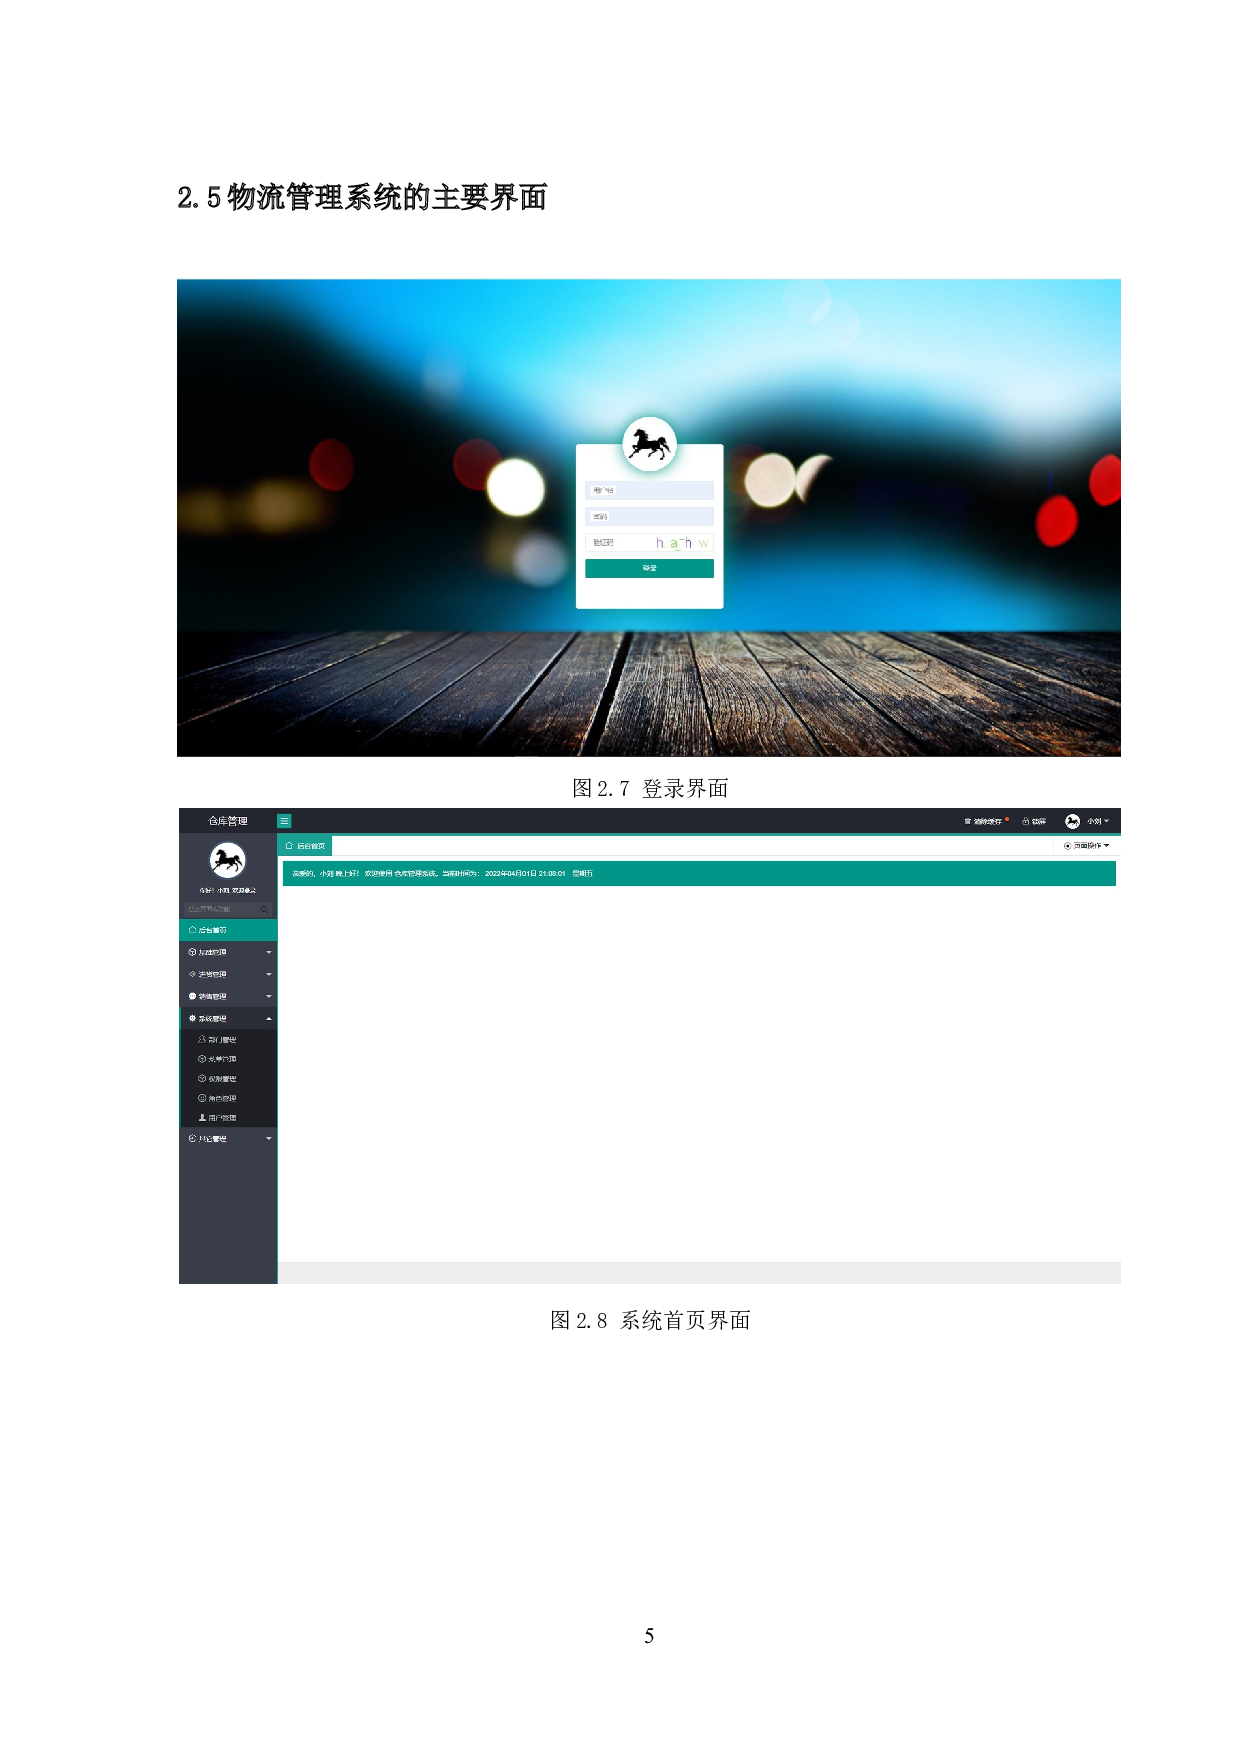Click the green 登录 login button
The height and width of the screenshot is (1754, 1240).
click(x=649, y=568)
